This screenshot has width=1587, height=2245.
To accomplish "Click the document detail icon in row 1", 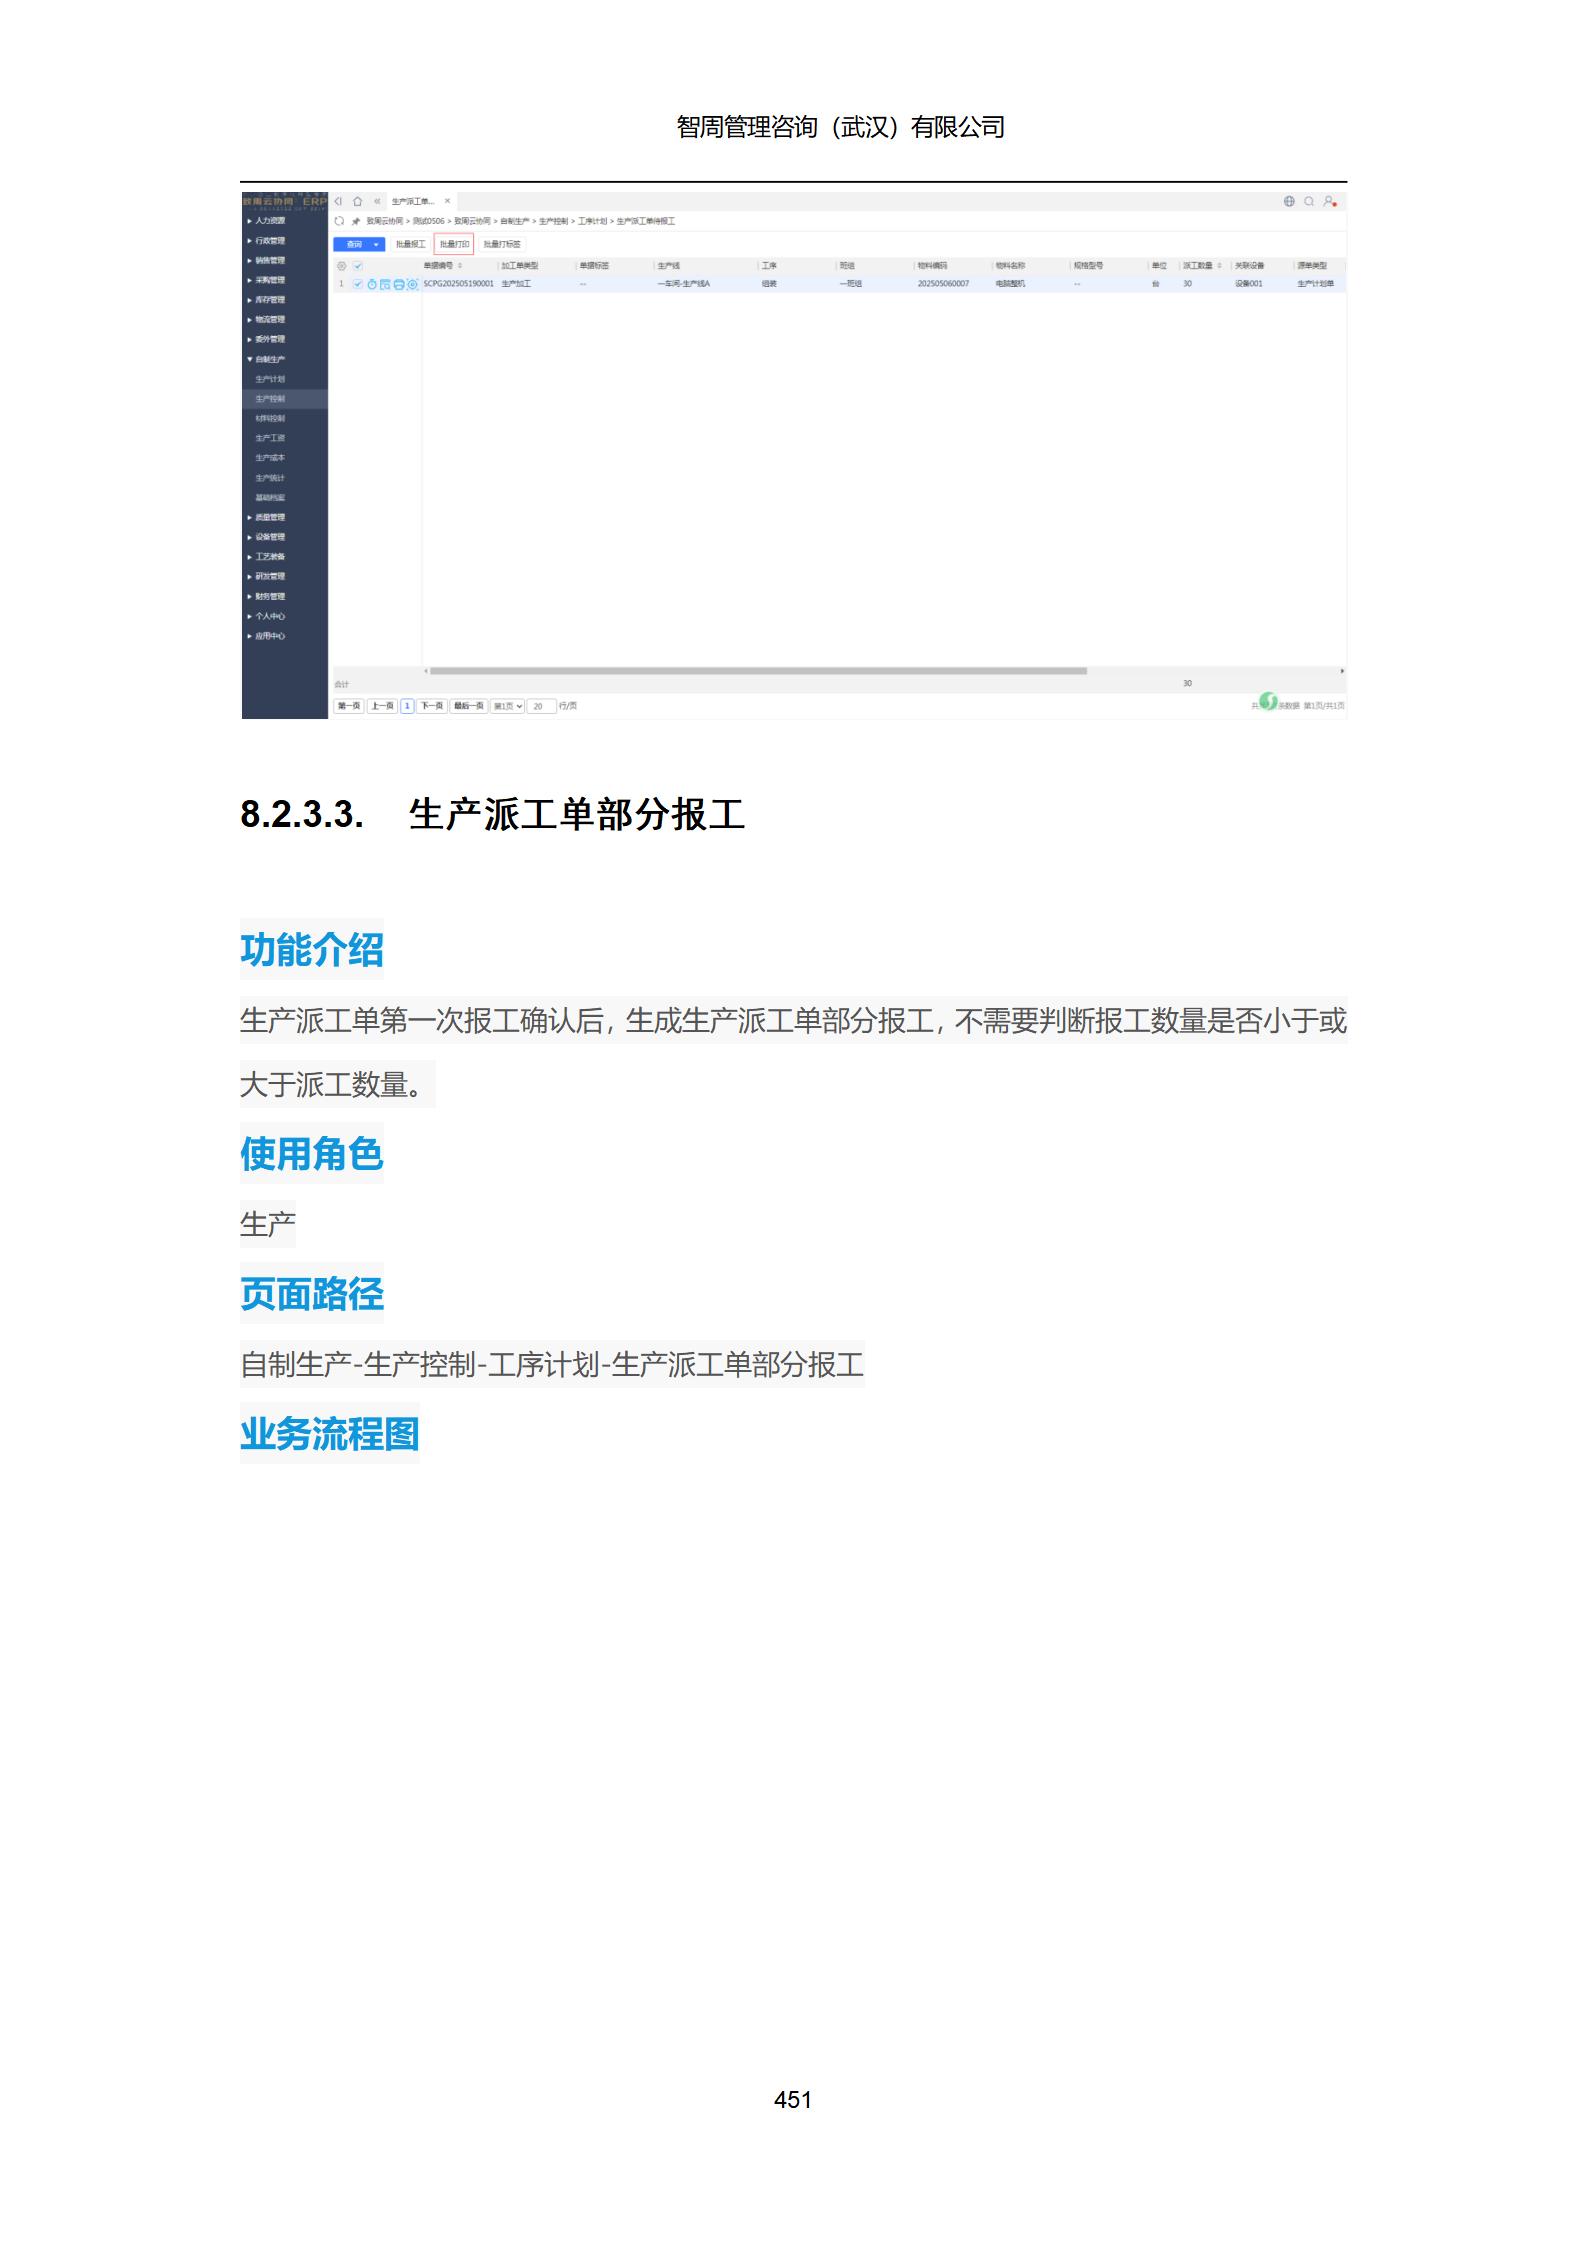I will [x=385, y=284].
